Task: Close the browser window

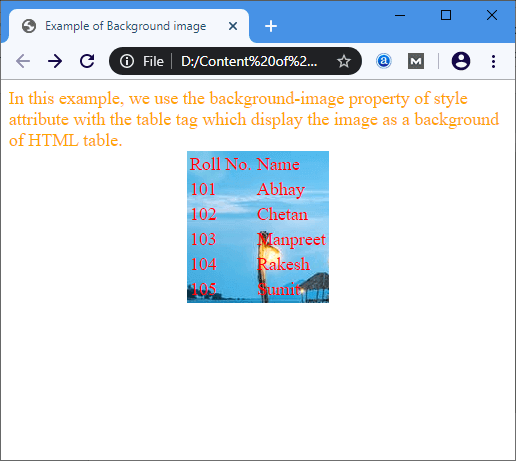Action: (492, 15)
